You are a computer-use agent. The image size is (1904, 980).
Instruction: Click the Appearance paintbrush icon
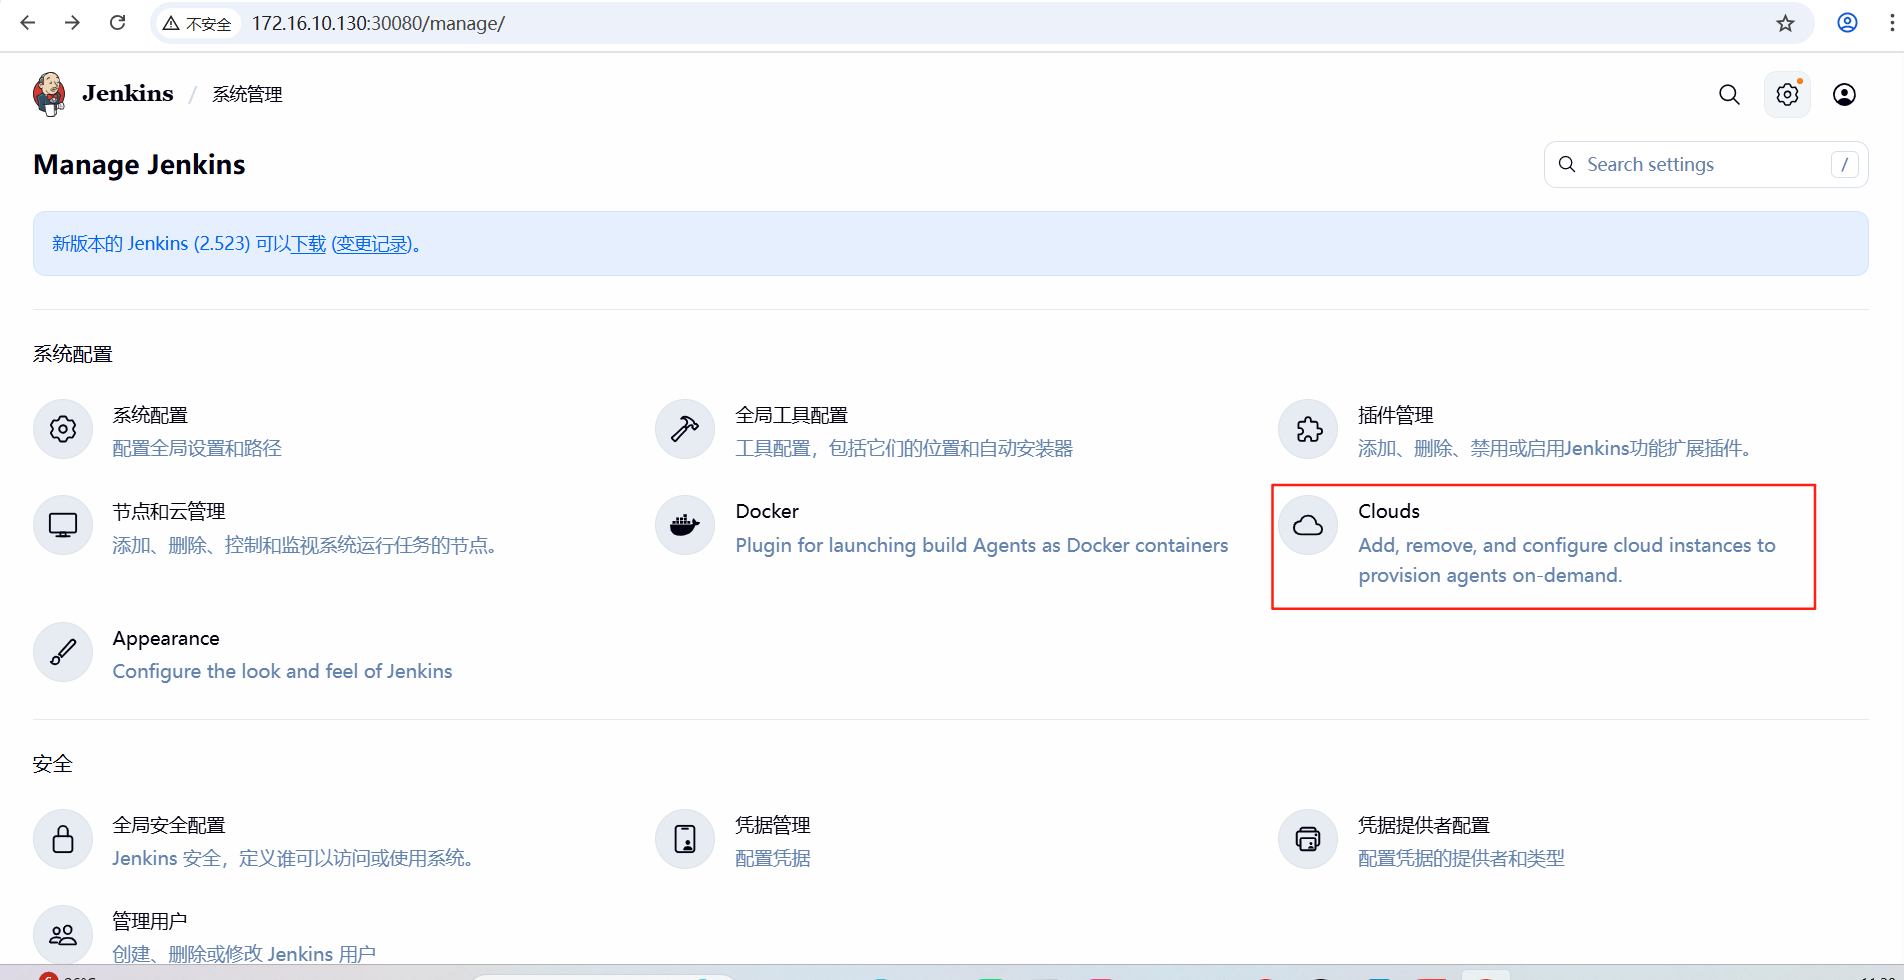tap(63, 652)
